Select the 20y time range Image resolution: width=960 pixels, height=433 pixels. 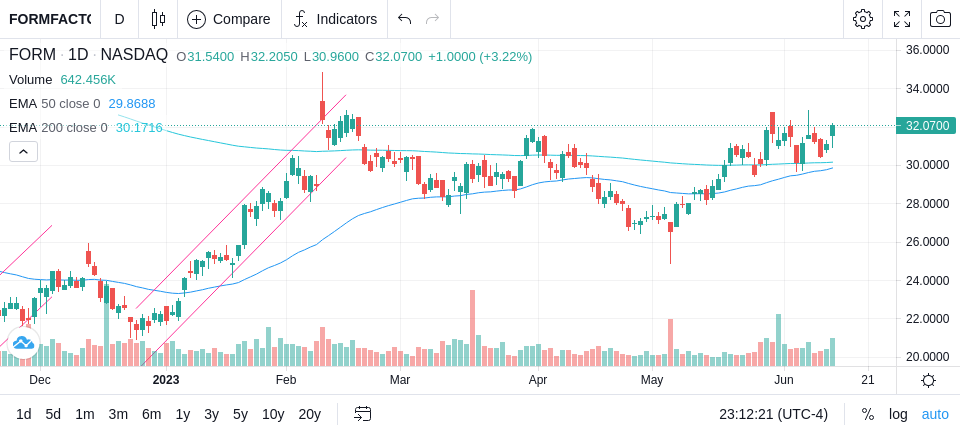pos(309,414)
